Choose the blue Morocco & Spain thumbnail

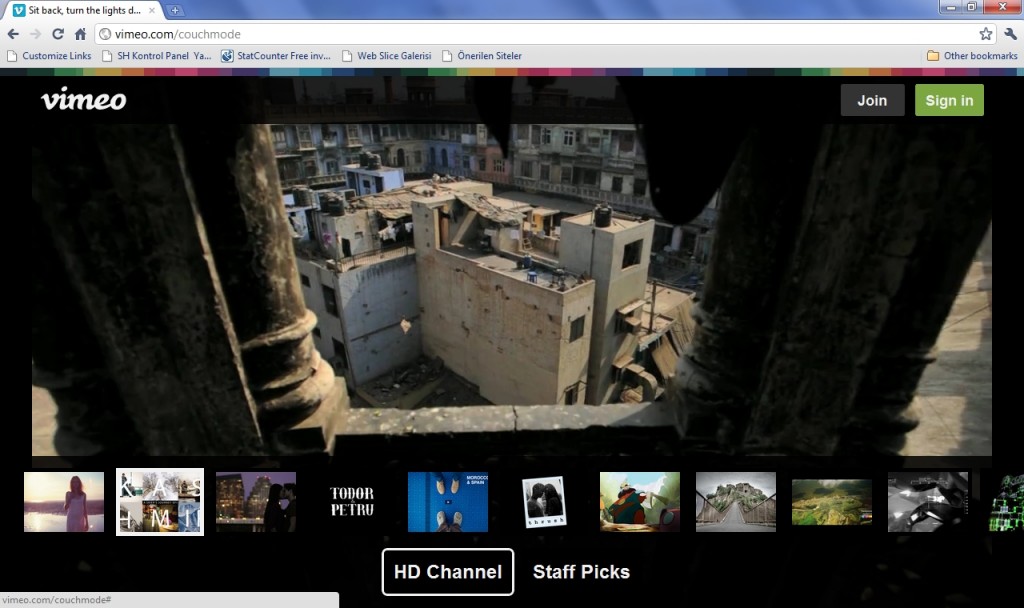[x=448, y=502]
